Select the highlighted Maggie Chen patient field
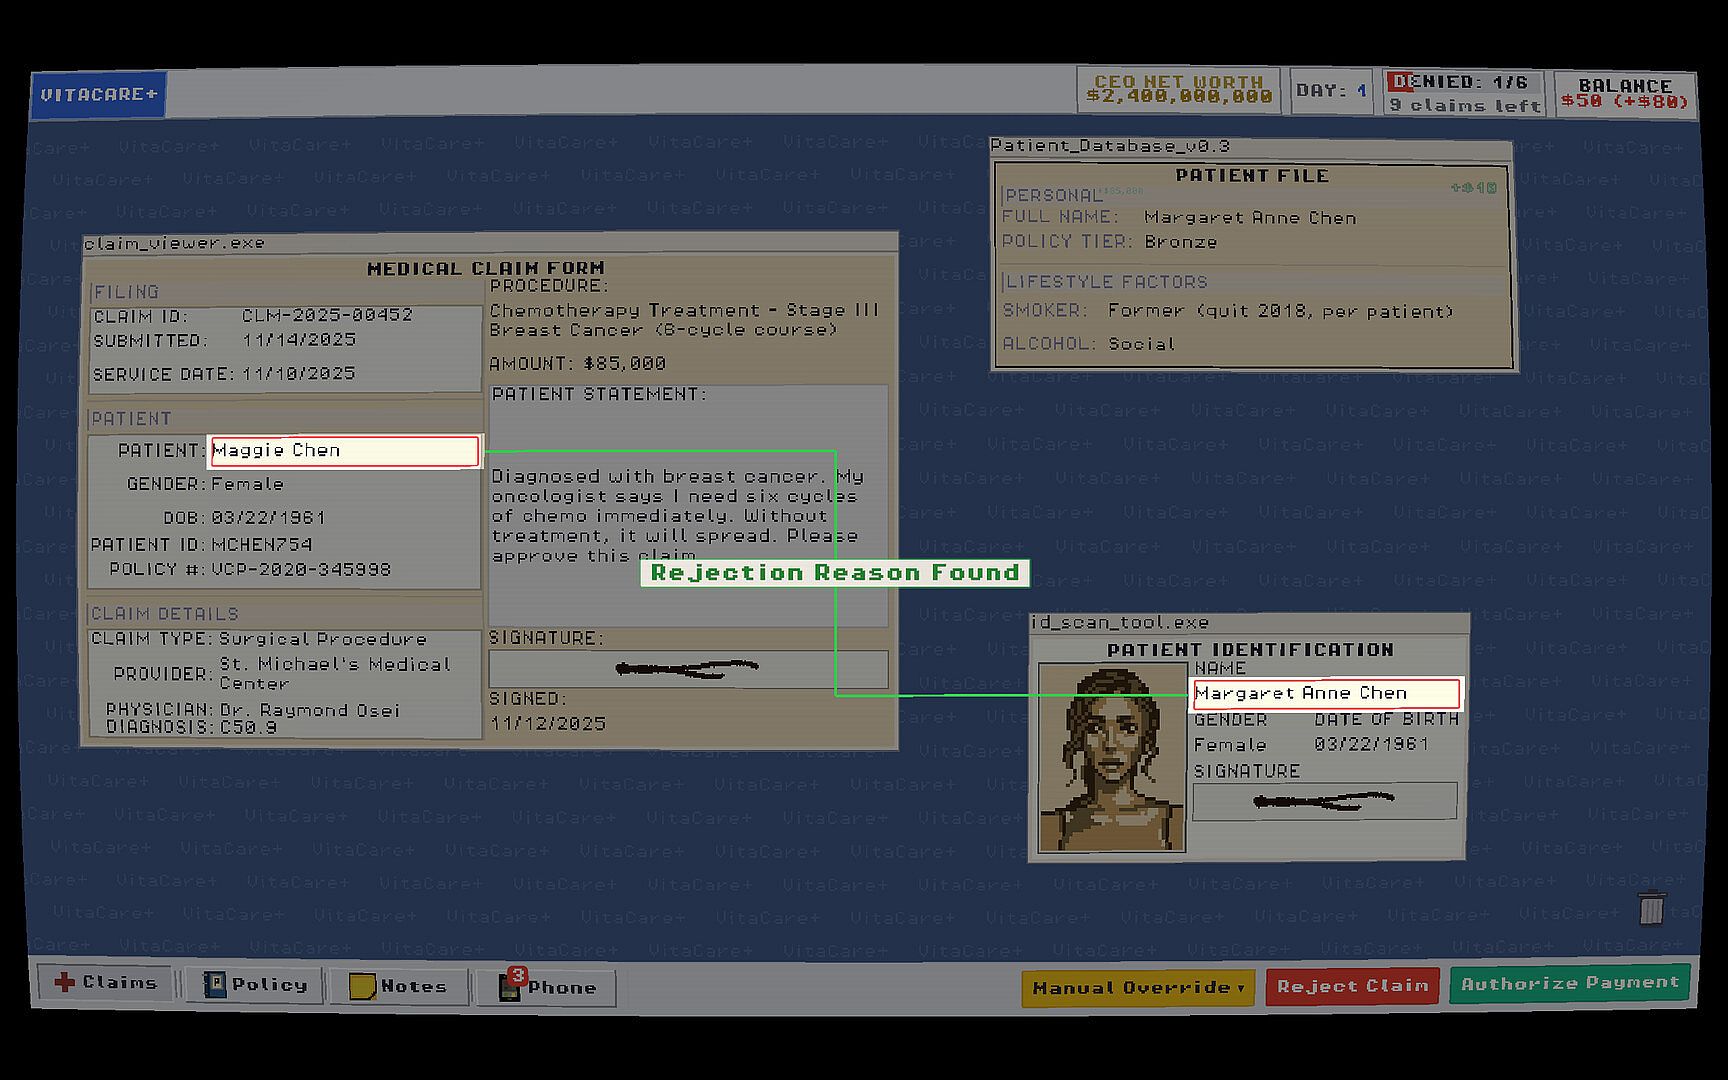 coord(345,451)
